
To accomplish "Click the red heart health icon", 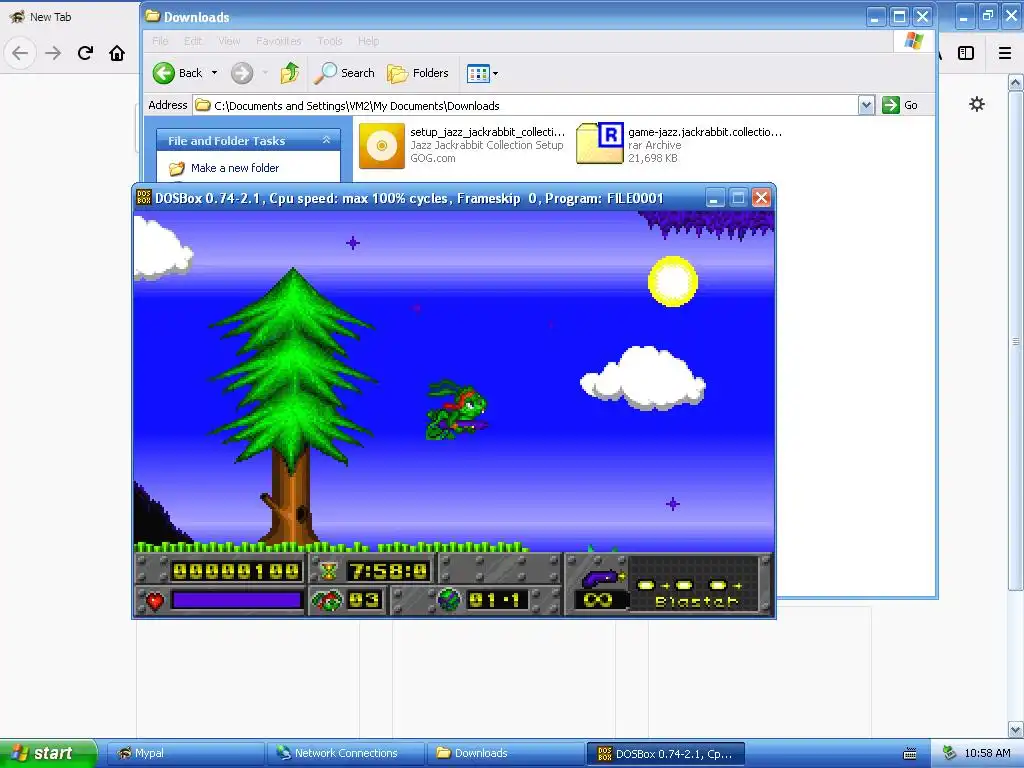I will tap(155, 600).
